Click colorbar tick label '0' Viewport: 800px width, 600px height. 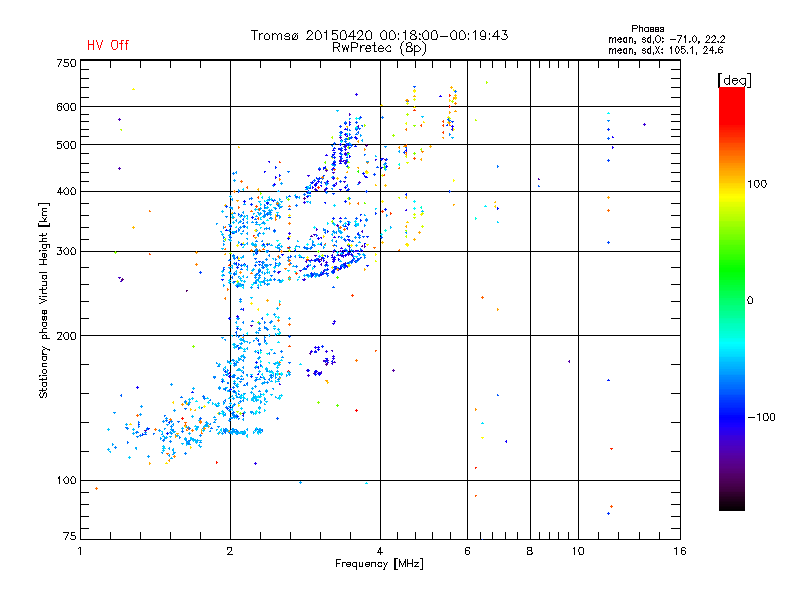pos(750,301)
